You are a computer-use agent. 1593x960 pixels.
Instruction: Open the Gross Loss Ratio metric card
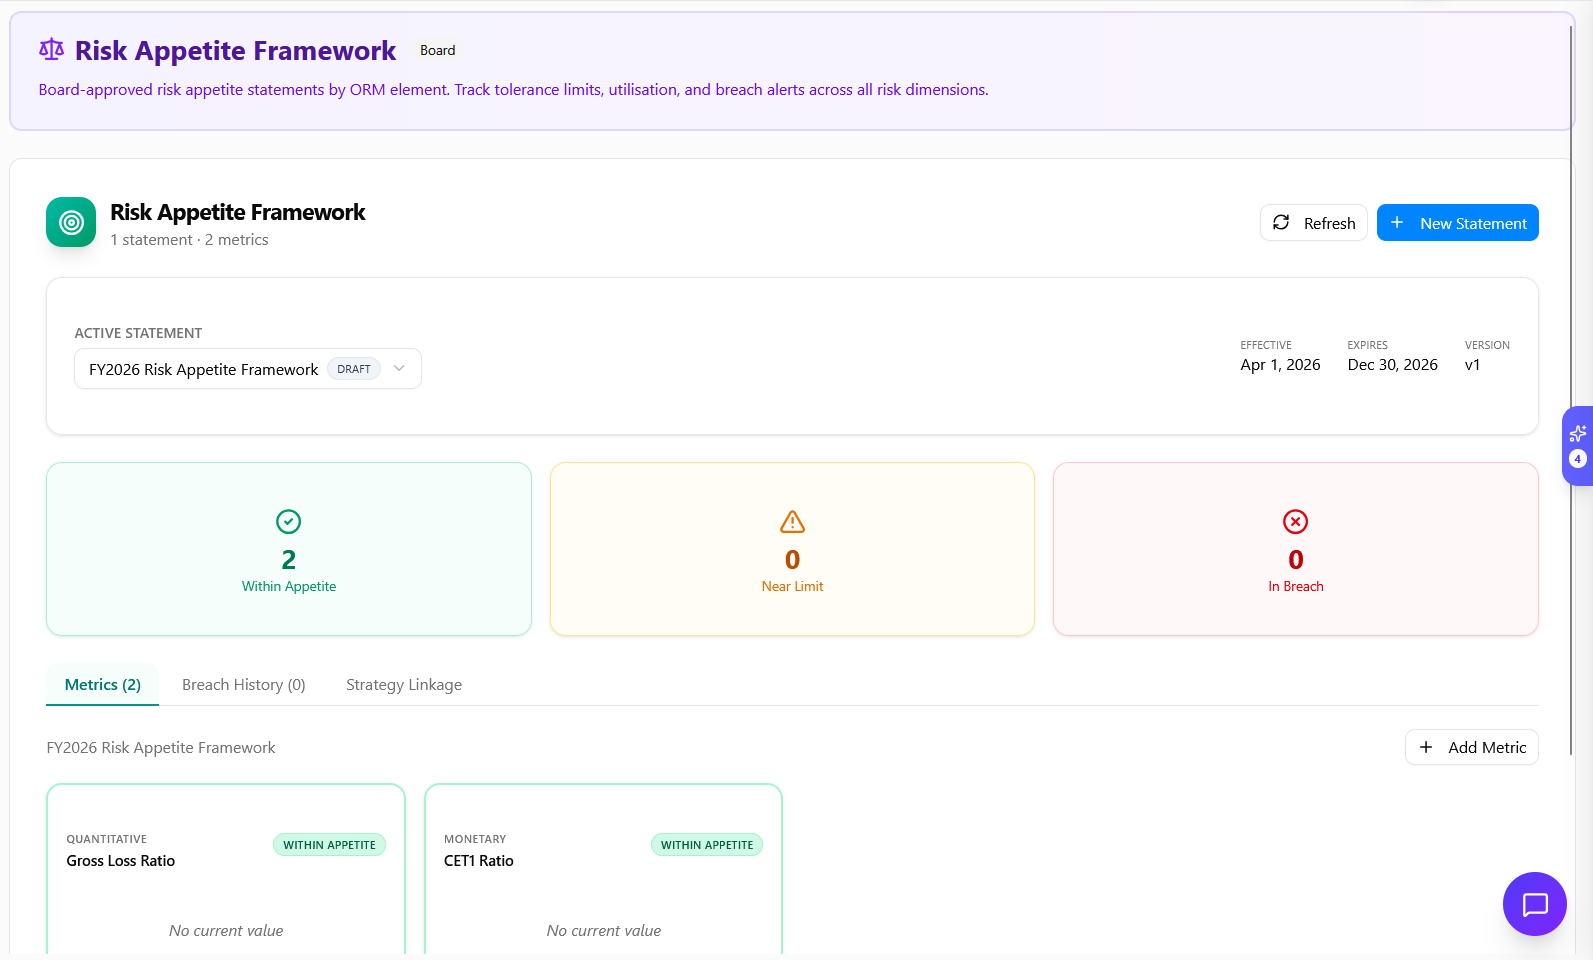click(x=225, y=870)
